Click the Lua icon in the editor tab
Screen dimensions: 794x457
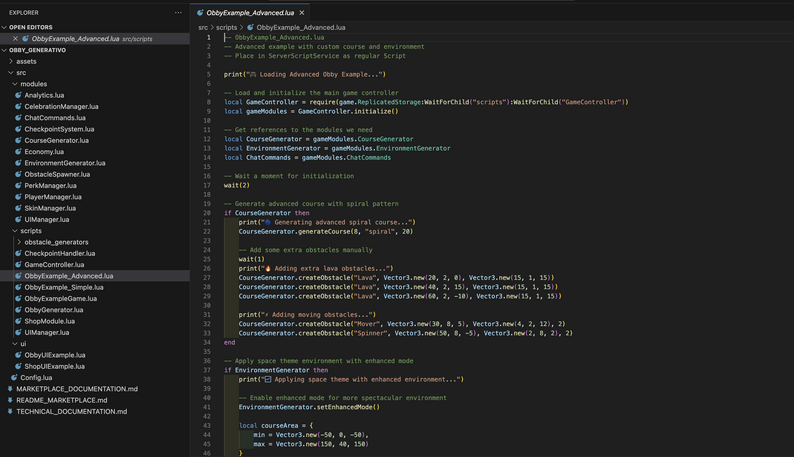tap(200, 13)
